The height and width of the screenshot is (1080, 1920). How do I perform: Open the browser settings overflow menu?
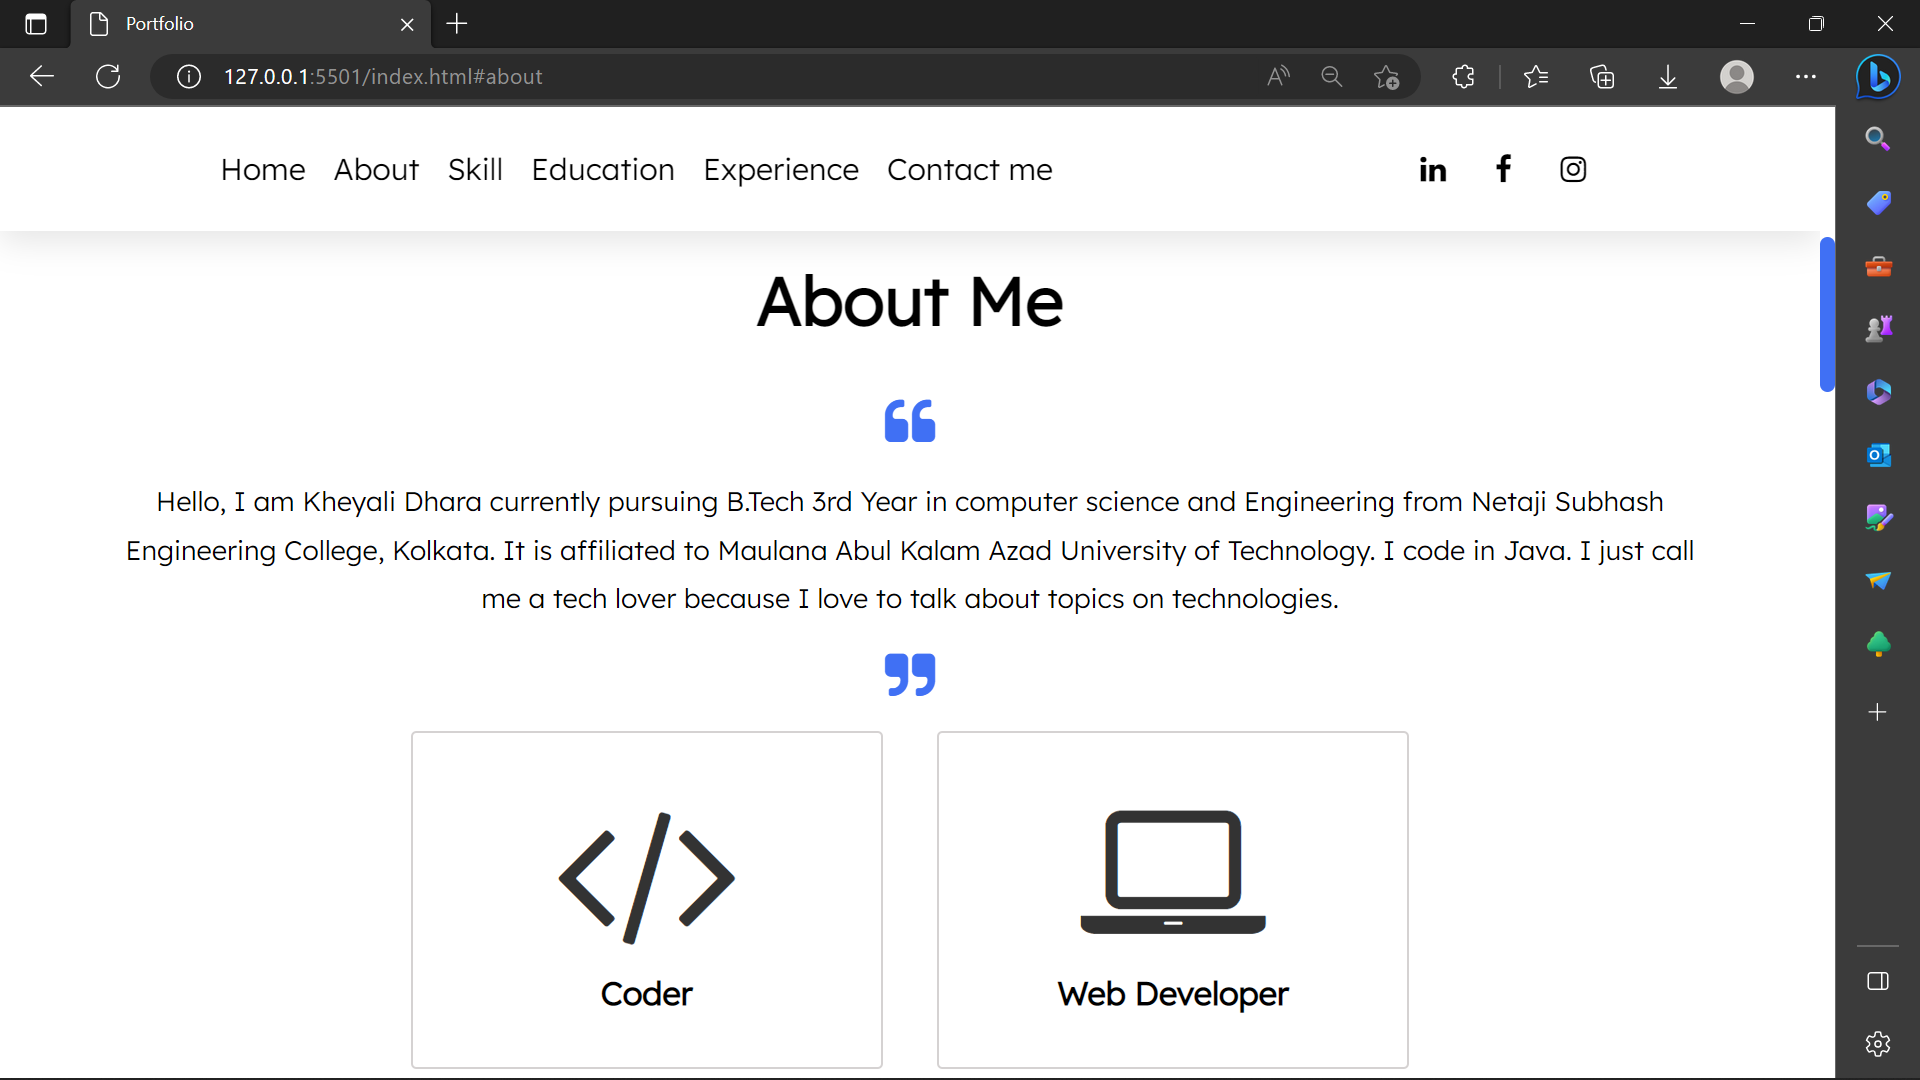[1805, 76]
